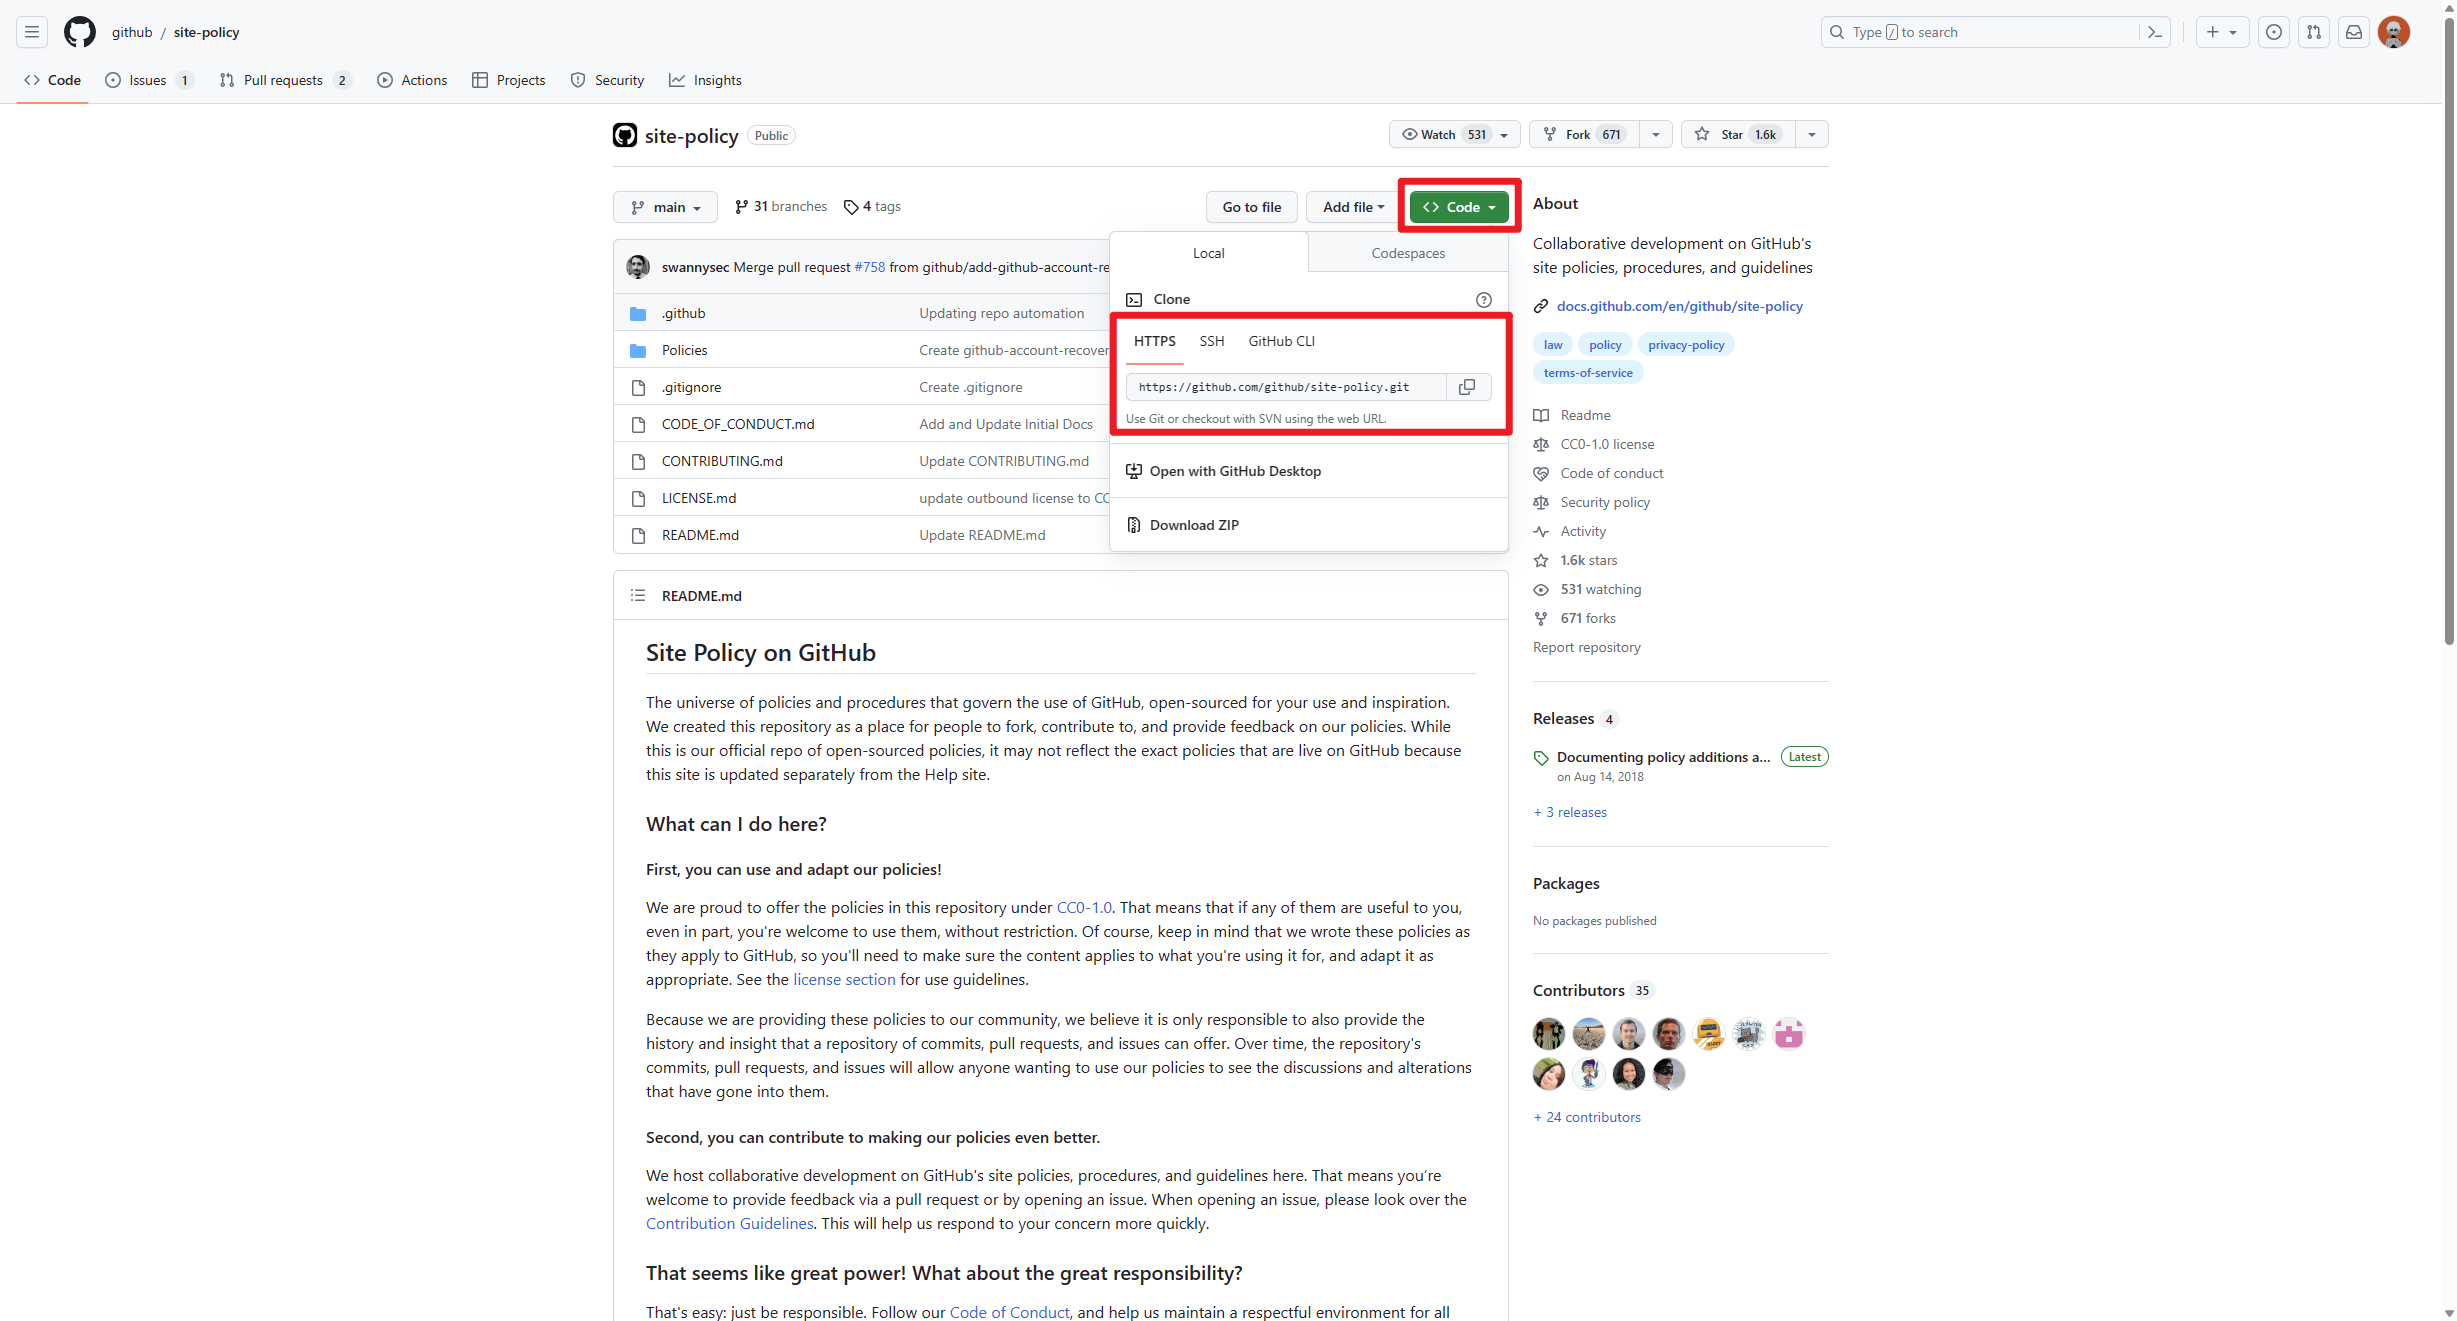
Task: Open the notifications inbox icon
Action: pyautogui.click(x=2353, y=32)
